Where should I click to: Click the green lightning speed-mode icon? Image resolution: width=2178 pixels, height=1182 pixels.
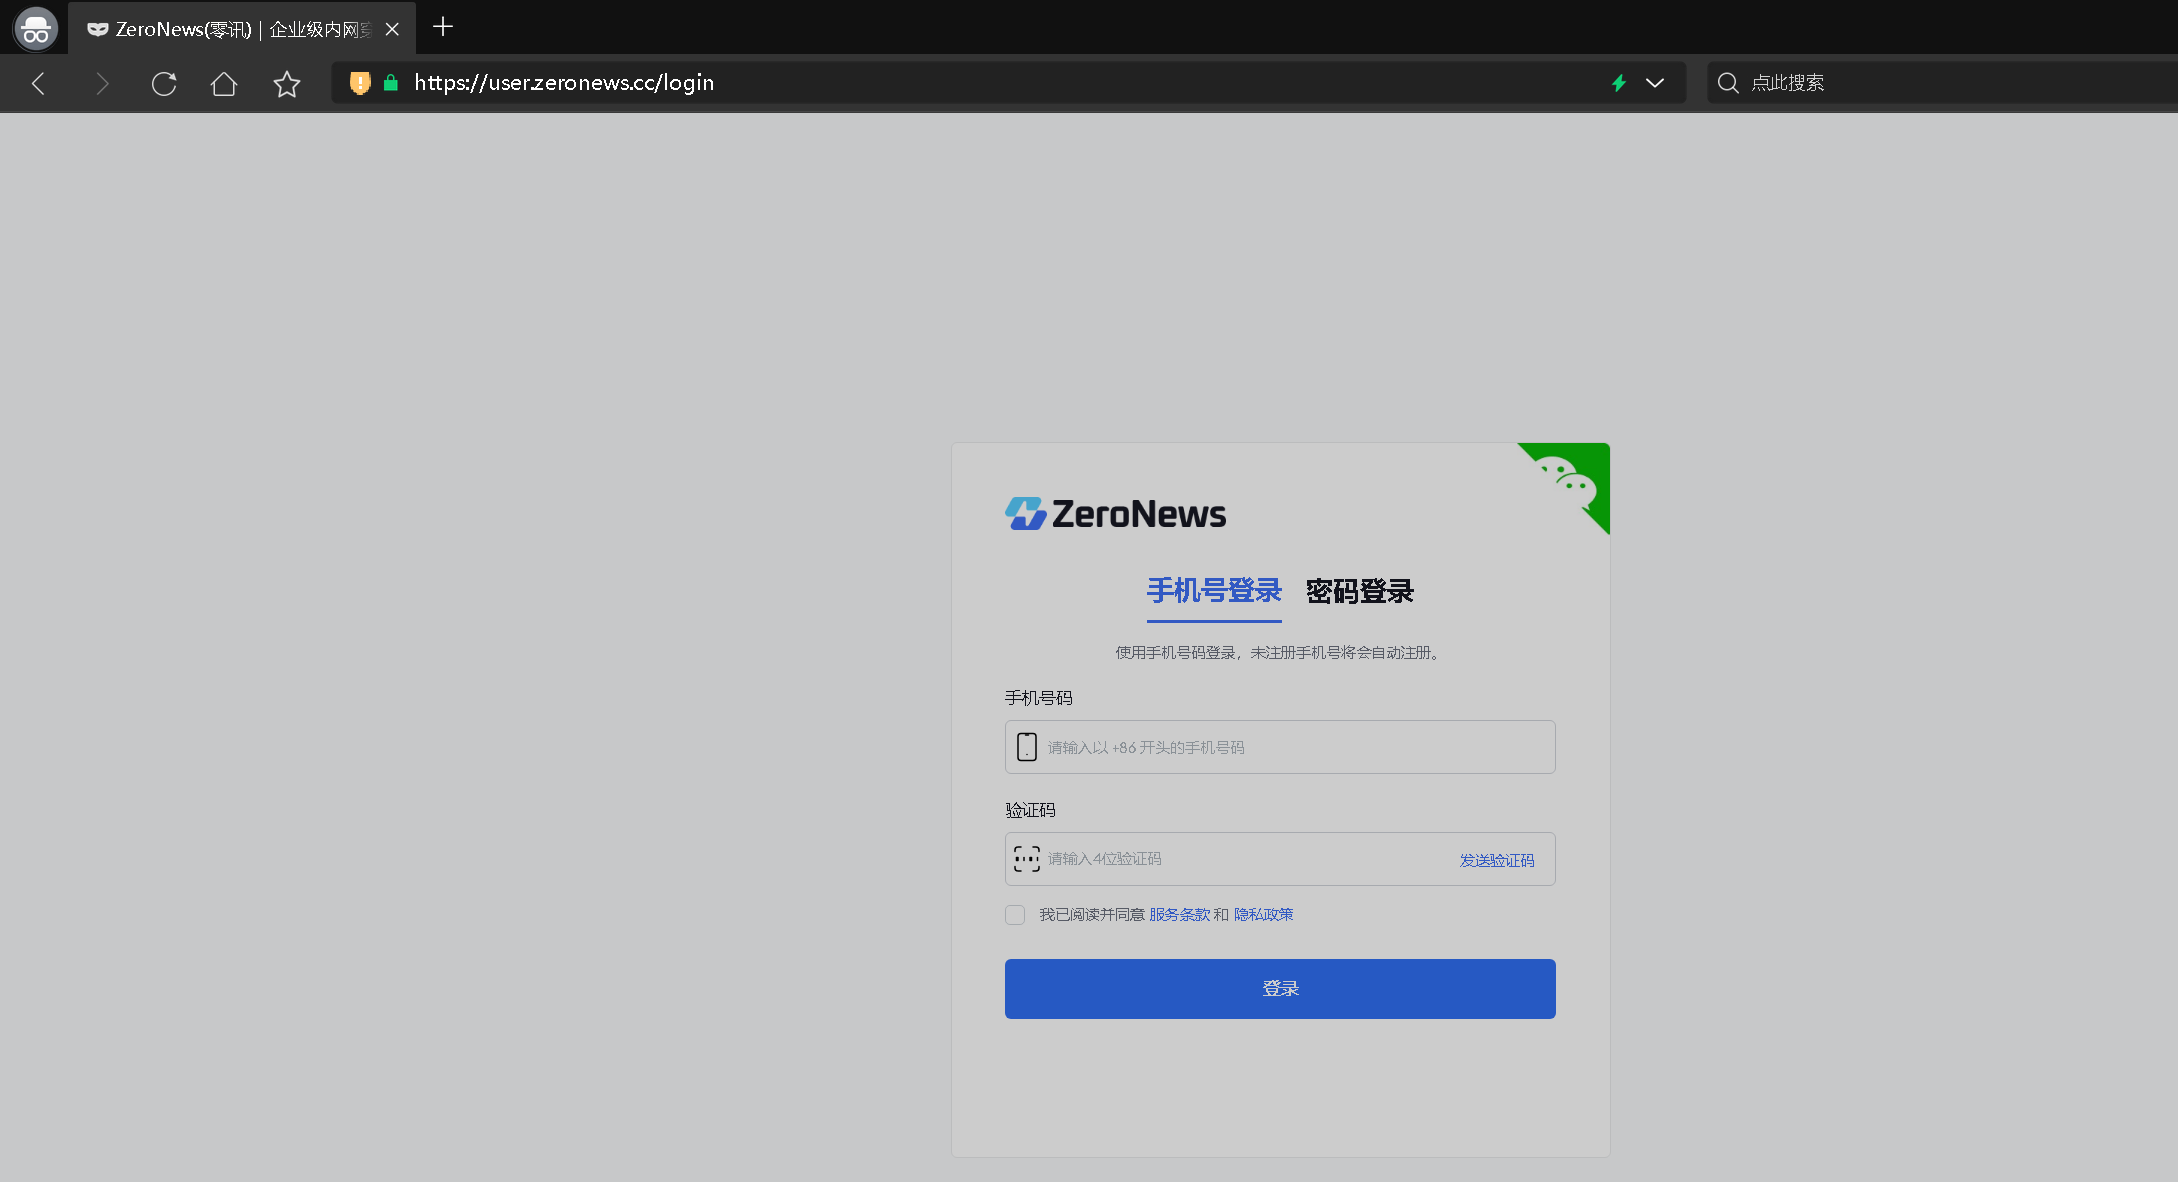point(1619,83)
